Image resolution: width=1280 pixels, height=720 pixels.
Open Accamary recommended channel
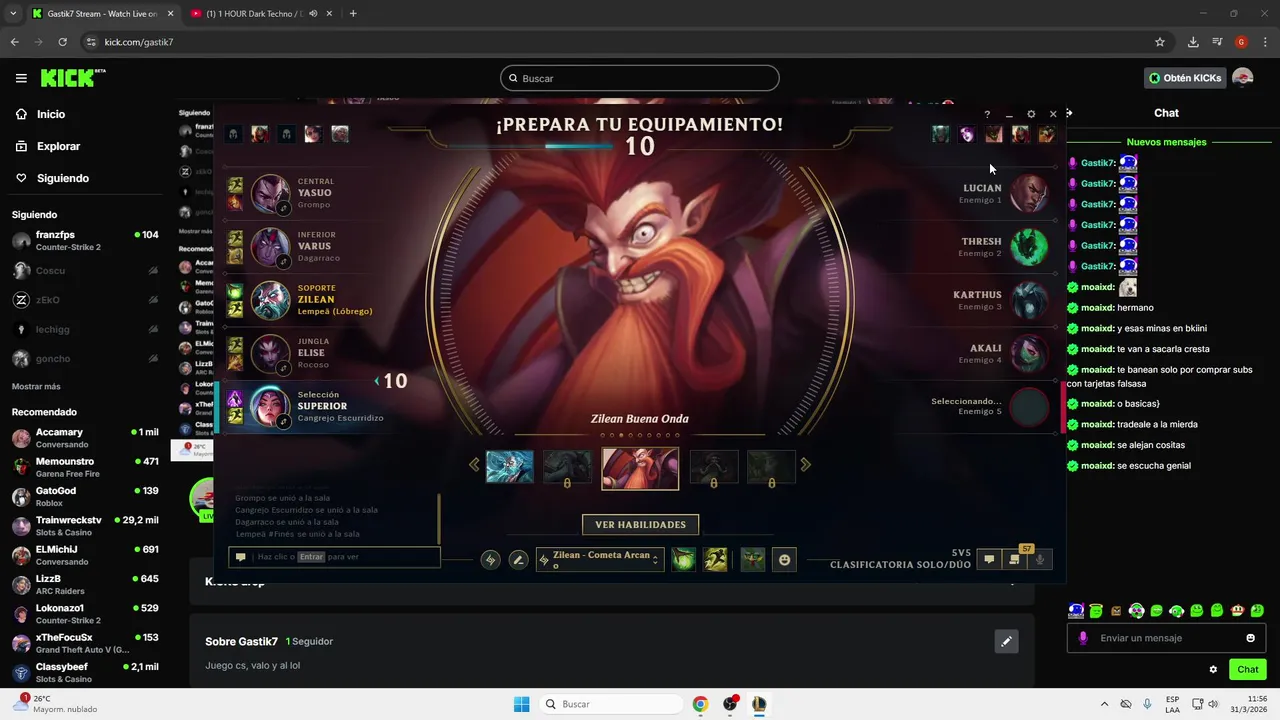(x=85, y=438)
